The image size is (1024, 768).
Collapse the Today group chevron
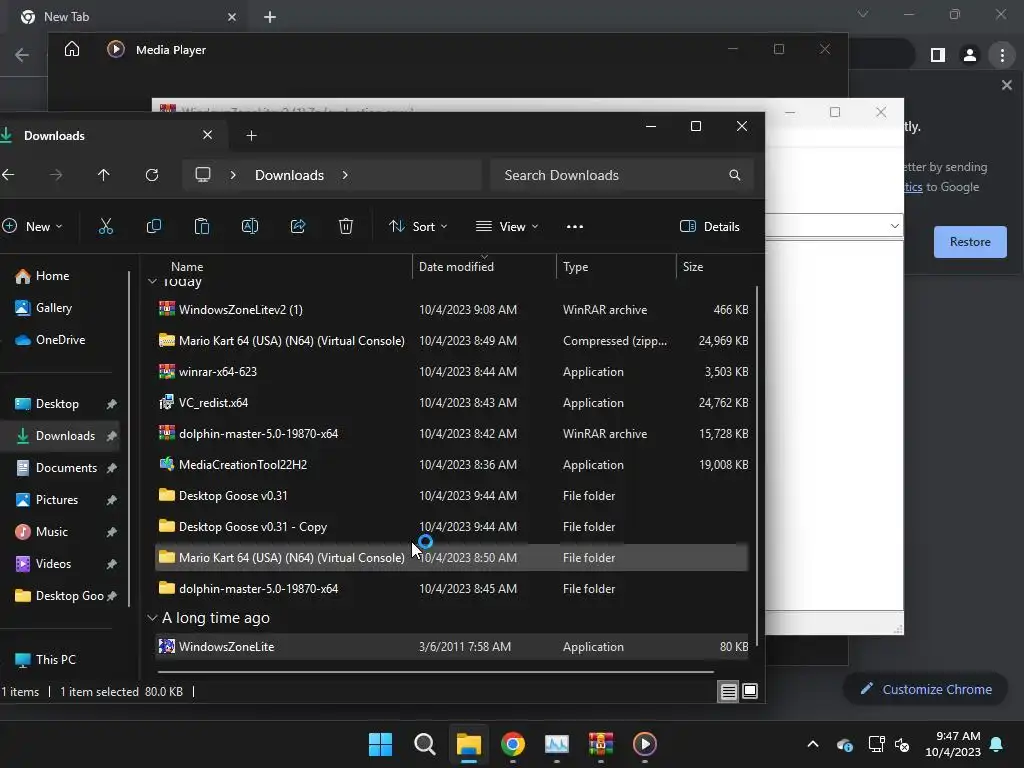[x=152, y=281]
